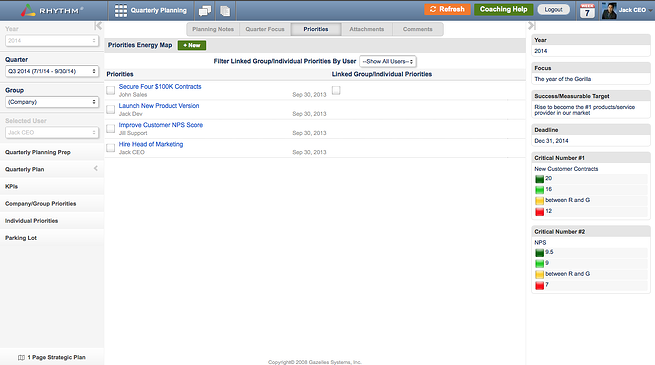Click the red swatch for value 12

coord(539,211)
